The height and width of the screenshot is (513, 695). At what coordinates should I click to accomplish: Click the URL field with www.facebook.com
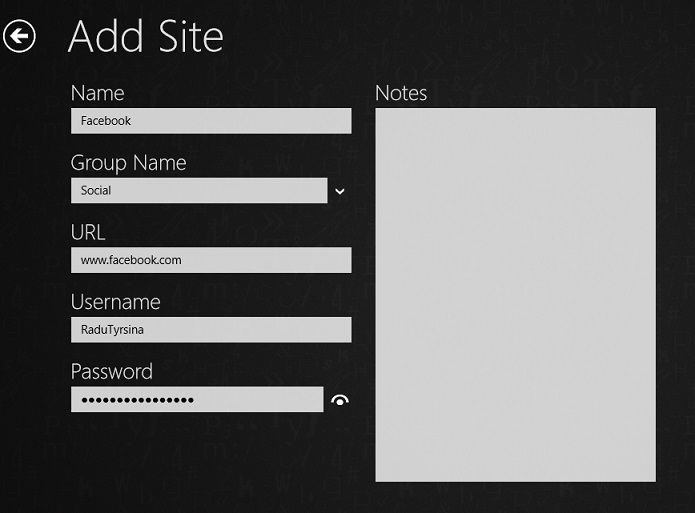pos(211,260)
